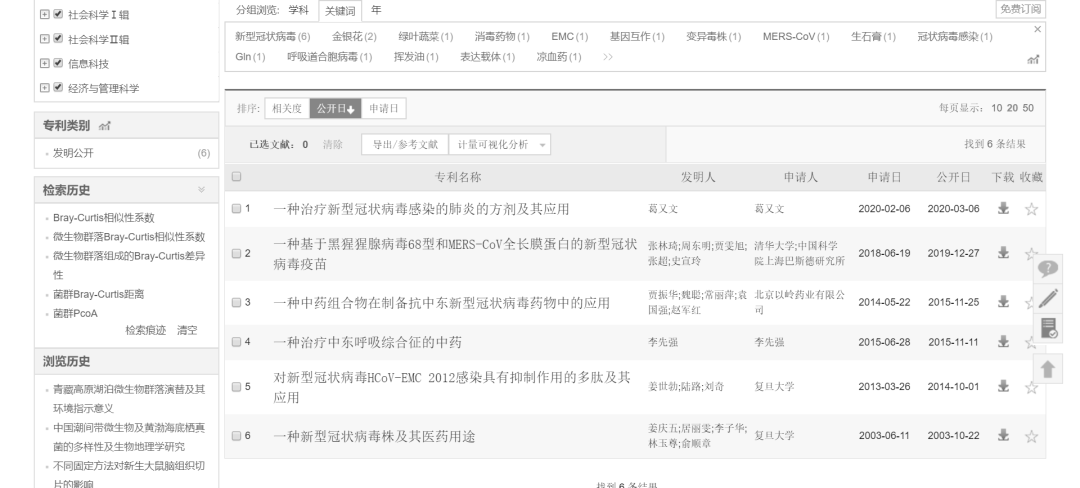Switch group browsing to 年

tap(376, 10)
